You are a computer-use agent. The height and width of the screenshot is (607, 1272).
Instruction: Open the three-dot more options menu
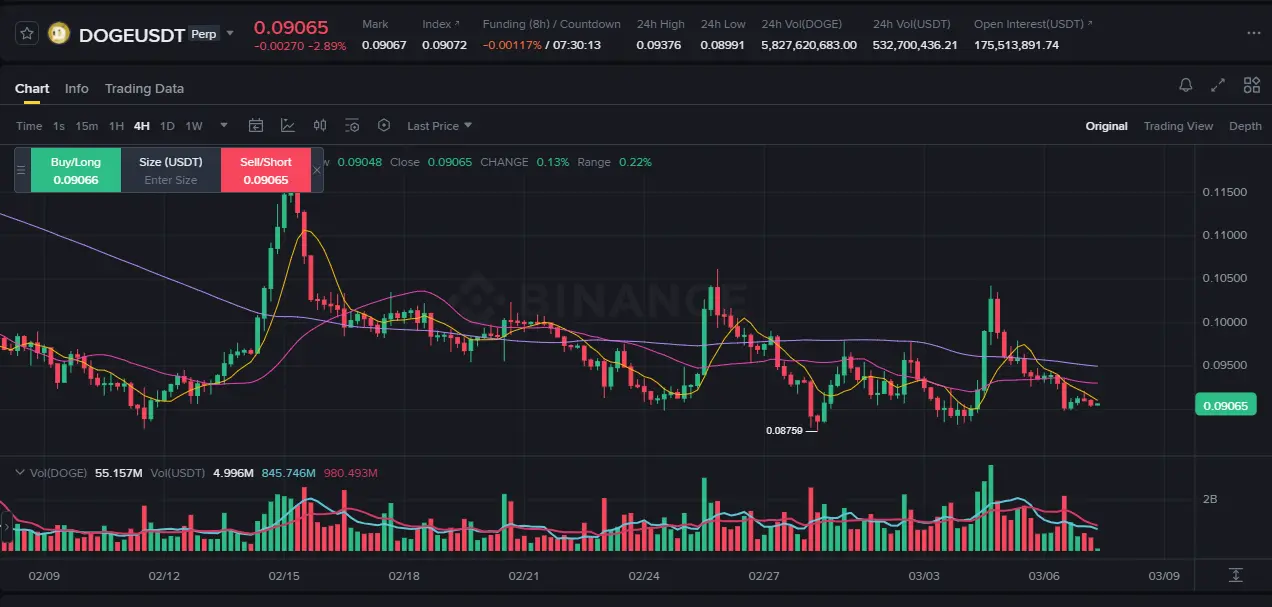1254,33
